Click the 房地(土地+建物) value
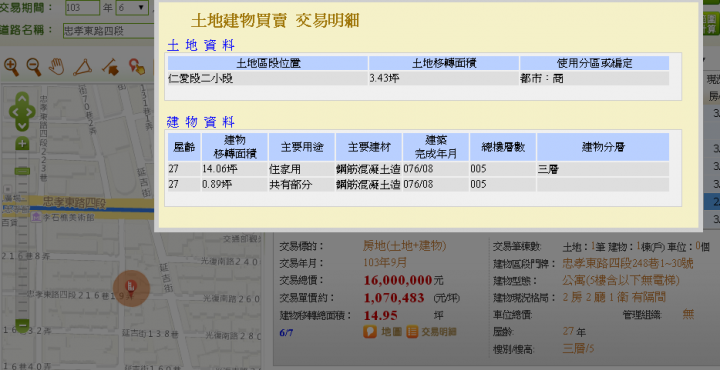720x370 pixels. click(404, 246)
